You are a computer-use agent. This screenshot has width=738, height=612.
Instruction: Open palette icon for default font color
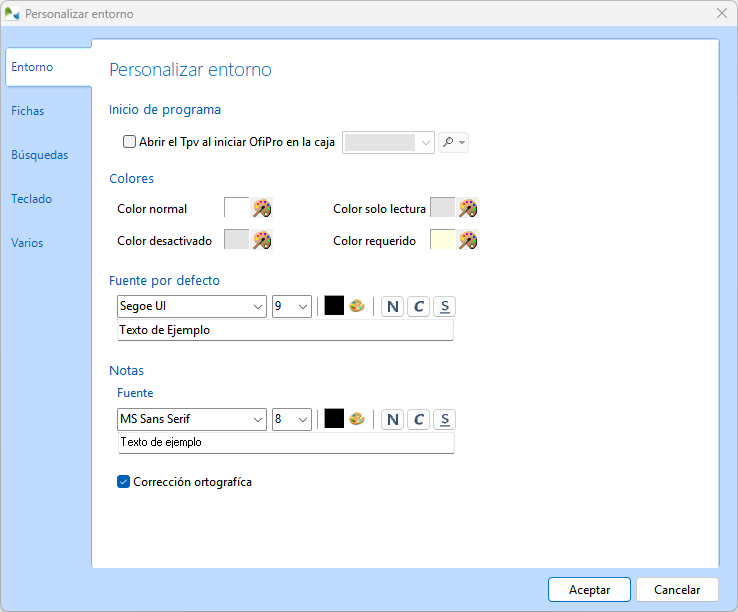click(357, 306)
